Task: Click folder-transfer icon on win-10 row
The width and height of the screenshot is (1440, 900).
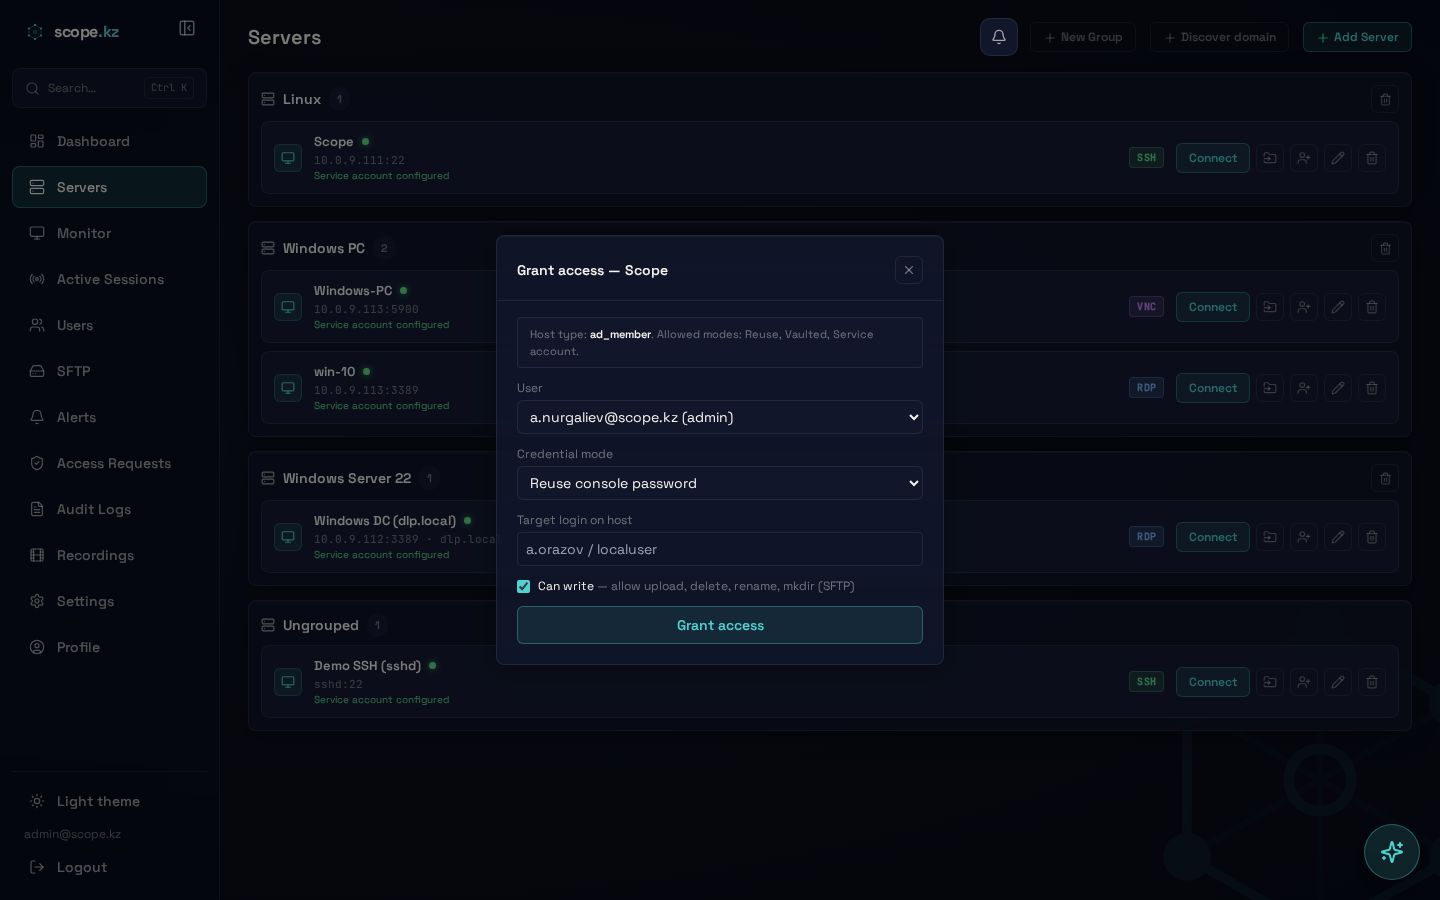Action: pyautogui.click(x=1270, y=388)
